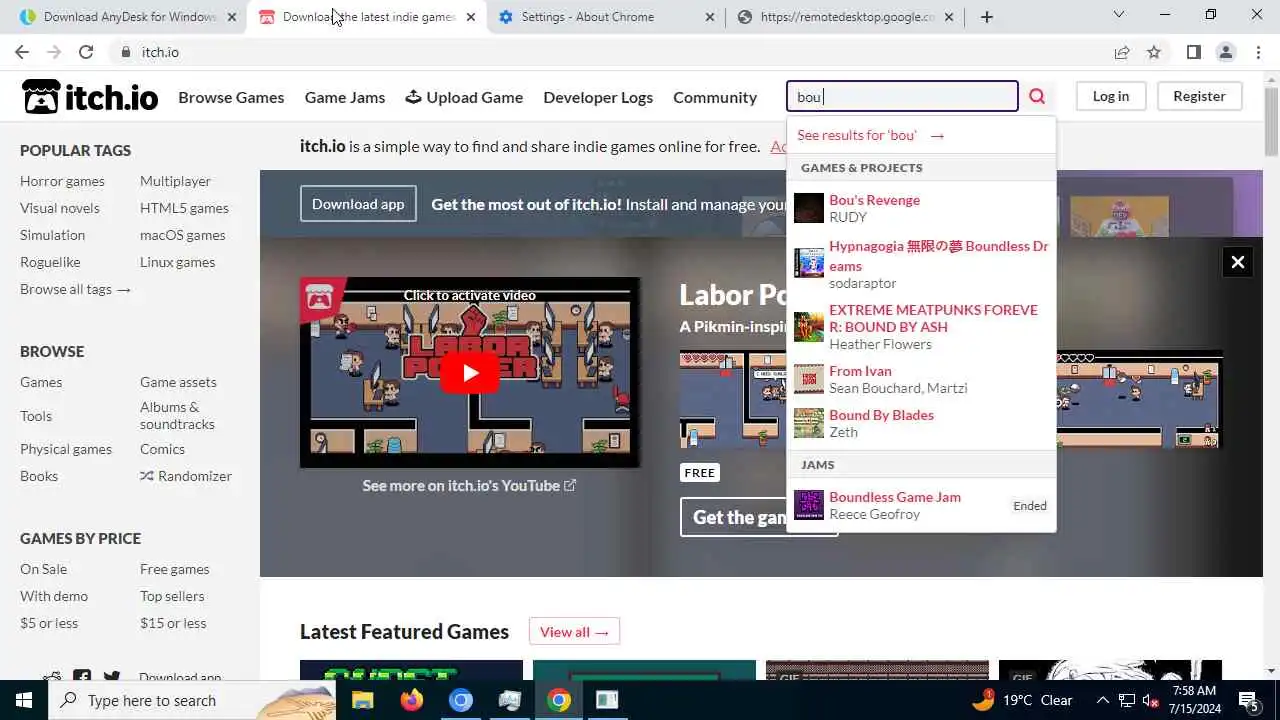
Task: Open Game Jams in the navigation
Action: point(345,97)
